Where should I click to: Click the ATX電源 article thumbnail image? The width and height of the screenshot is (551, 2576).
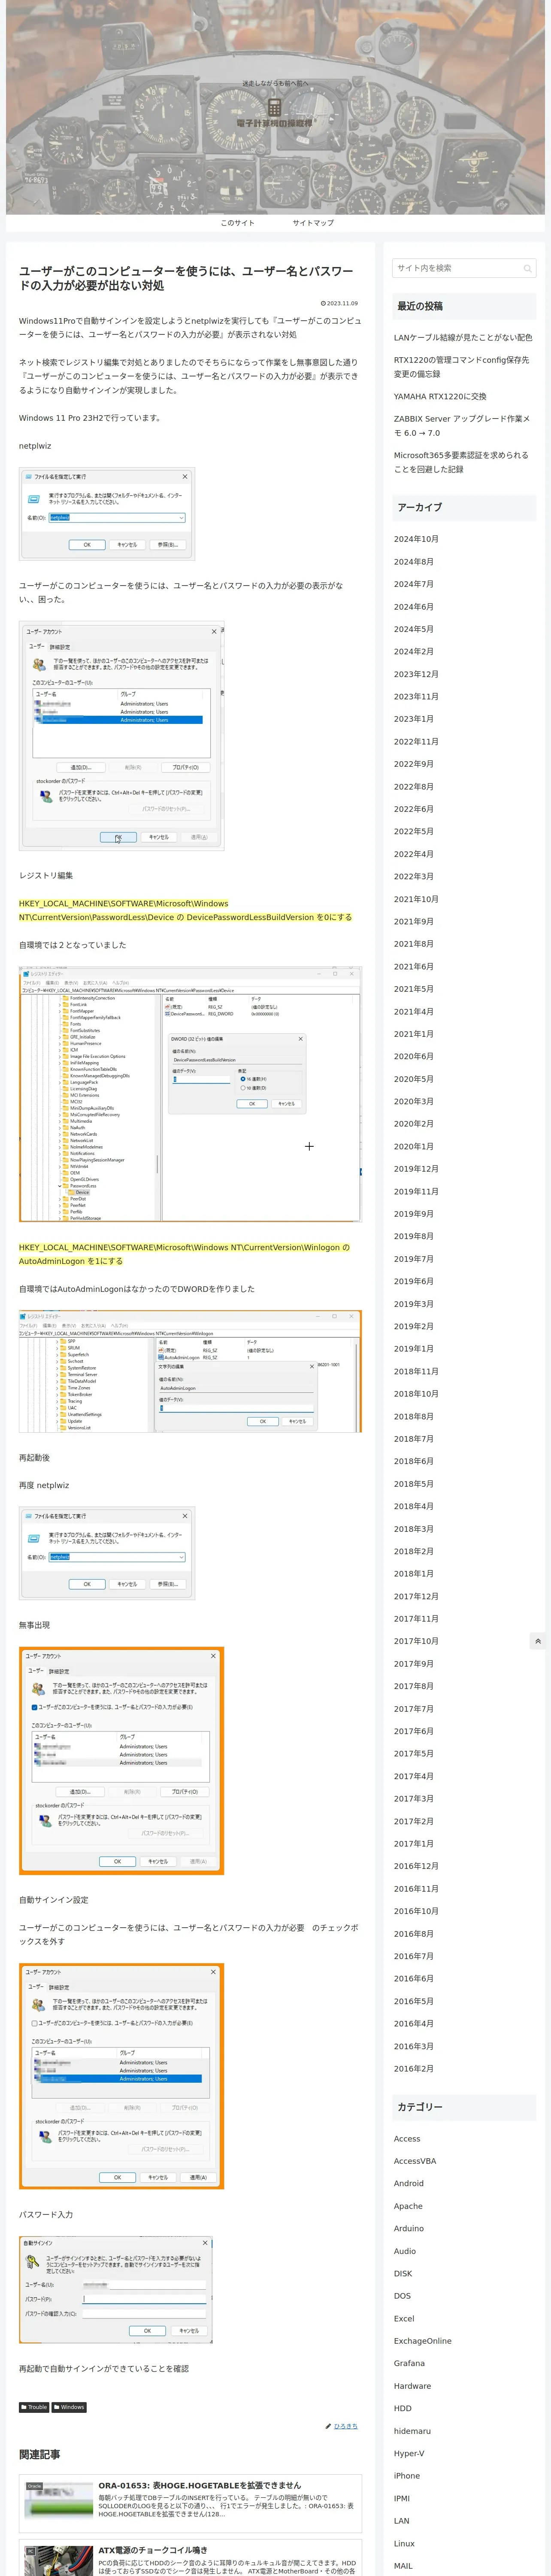coord(58,2560)
